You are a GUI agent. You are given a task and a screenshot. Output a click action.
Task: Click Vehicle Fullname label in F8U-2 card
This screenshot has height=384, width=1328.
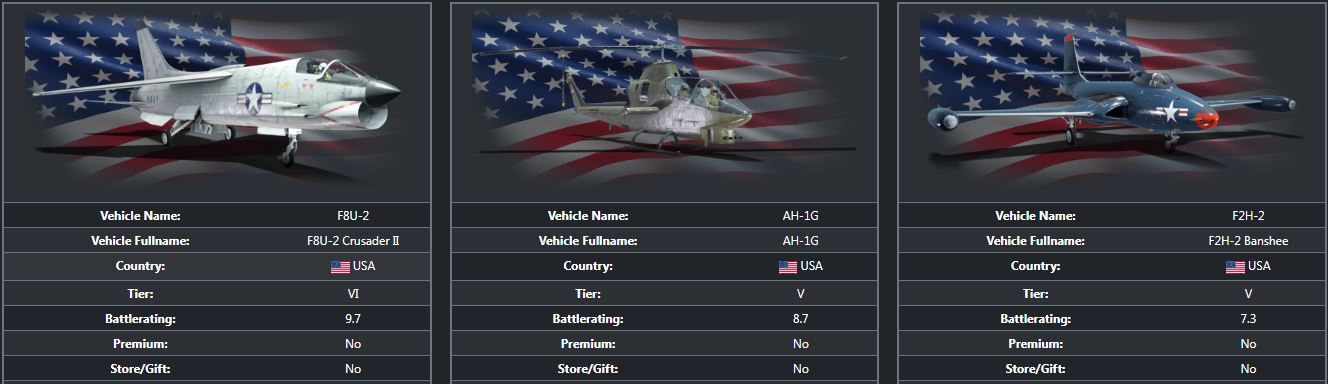click(x=140, y=241)
